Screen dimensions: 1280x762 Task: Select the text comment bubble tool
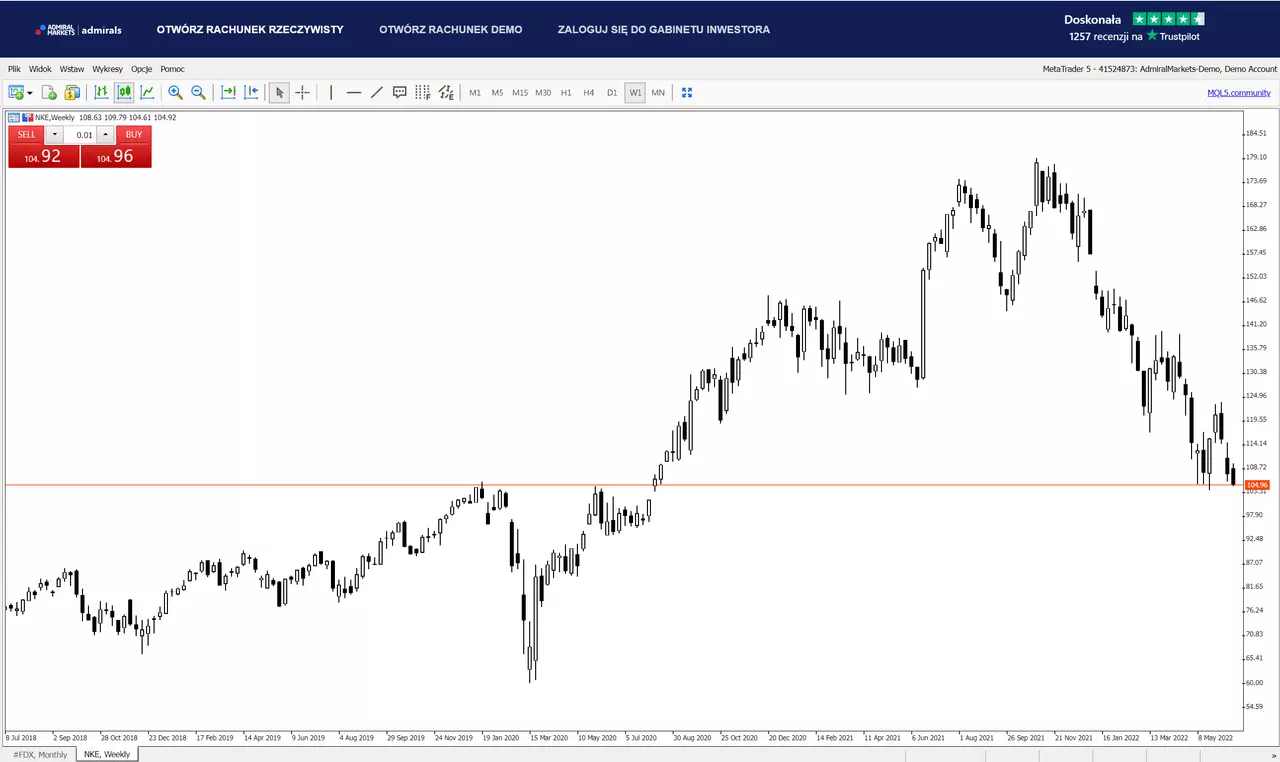400,92
